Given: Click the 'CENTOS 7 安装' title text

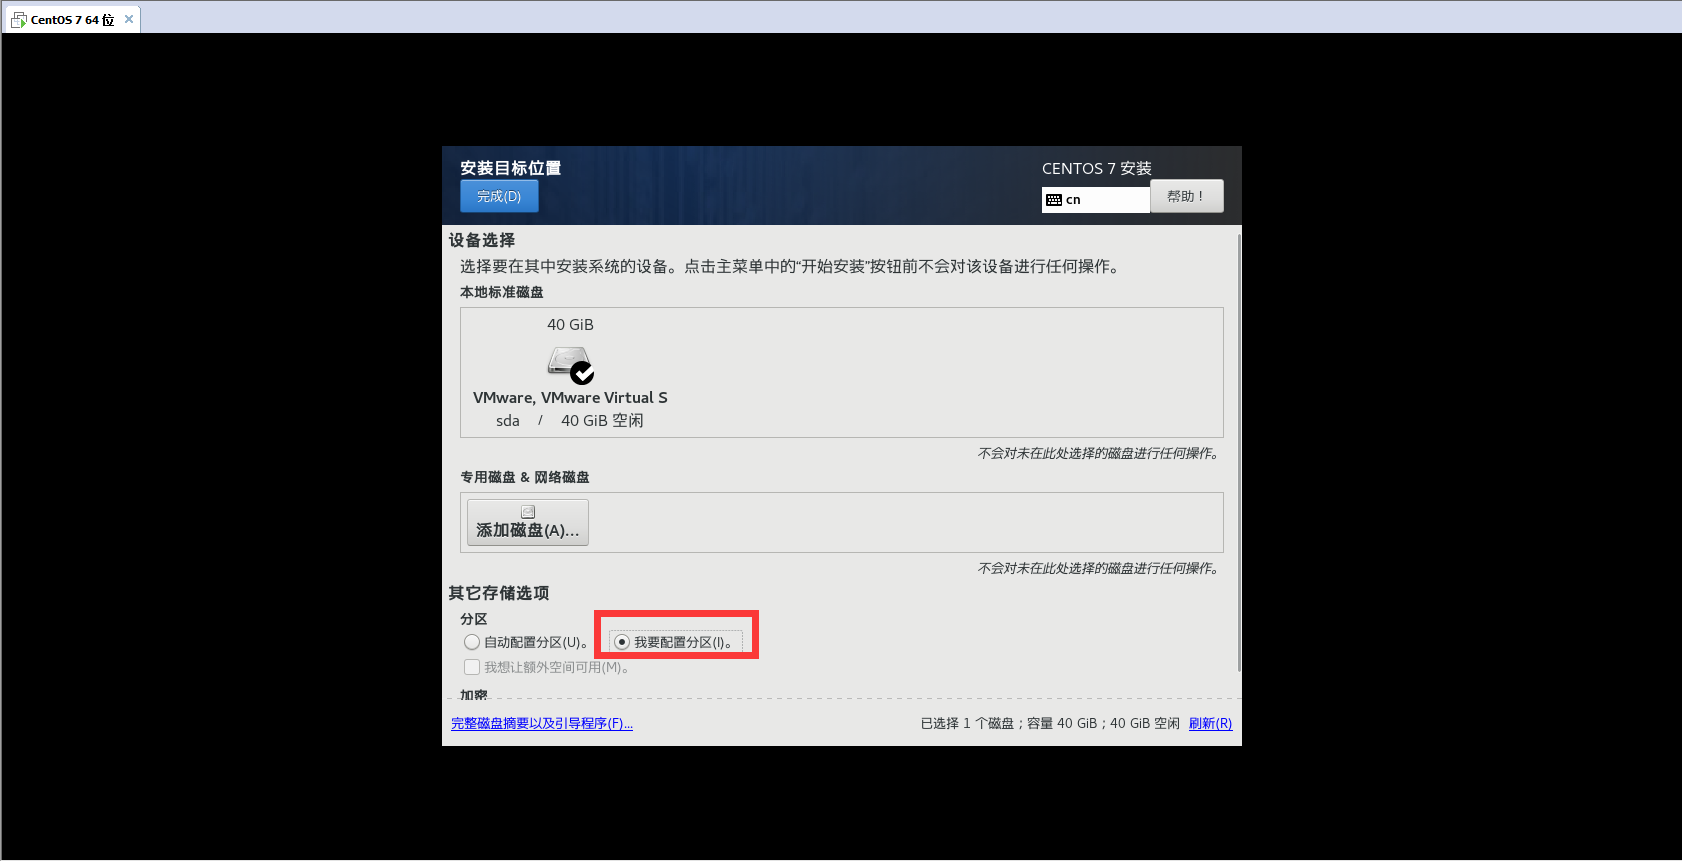Looking at the screenshot, I should click(x=1097, y=168).
